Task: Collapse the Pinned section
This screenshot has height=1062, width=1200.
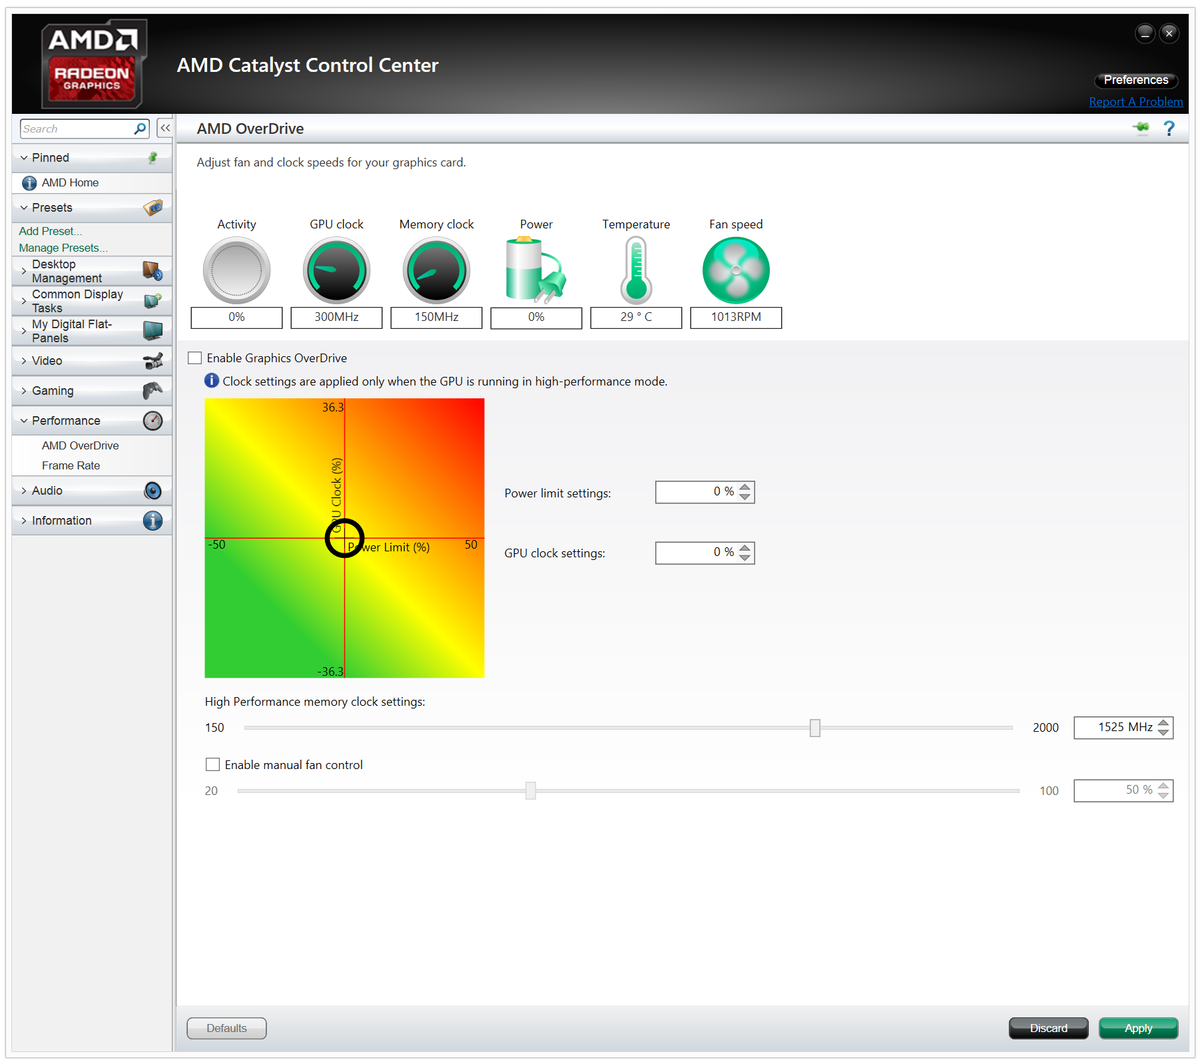Action: point(25,157)
